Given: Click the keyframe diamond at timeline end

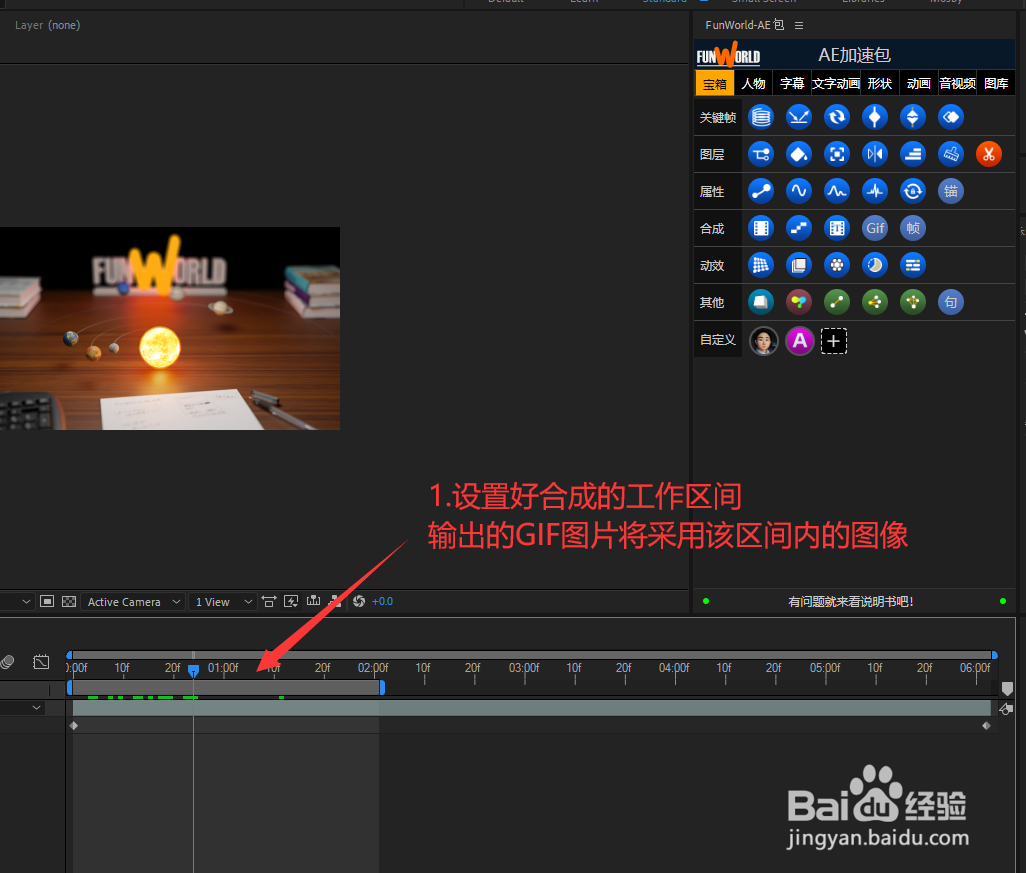Looking at the screenshot, I should point(986,726).
